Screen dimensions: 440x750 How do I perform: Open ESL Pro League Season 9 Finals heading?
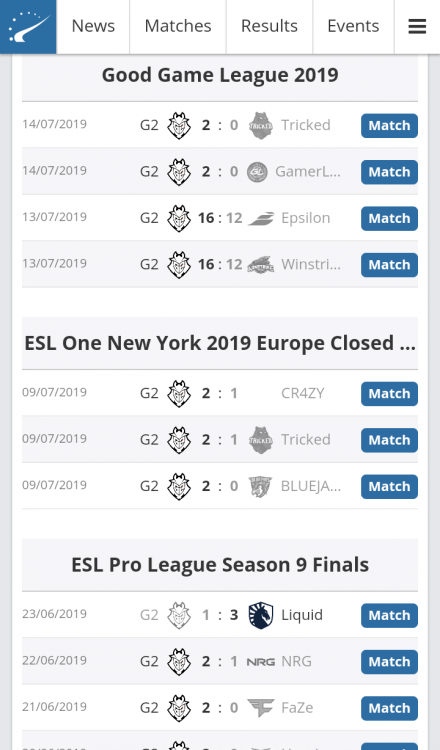(x=220, y=565)
